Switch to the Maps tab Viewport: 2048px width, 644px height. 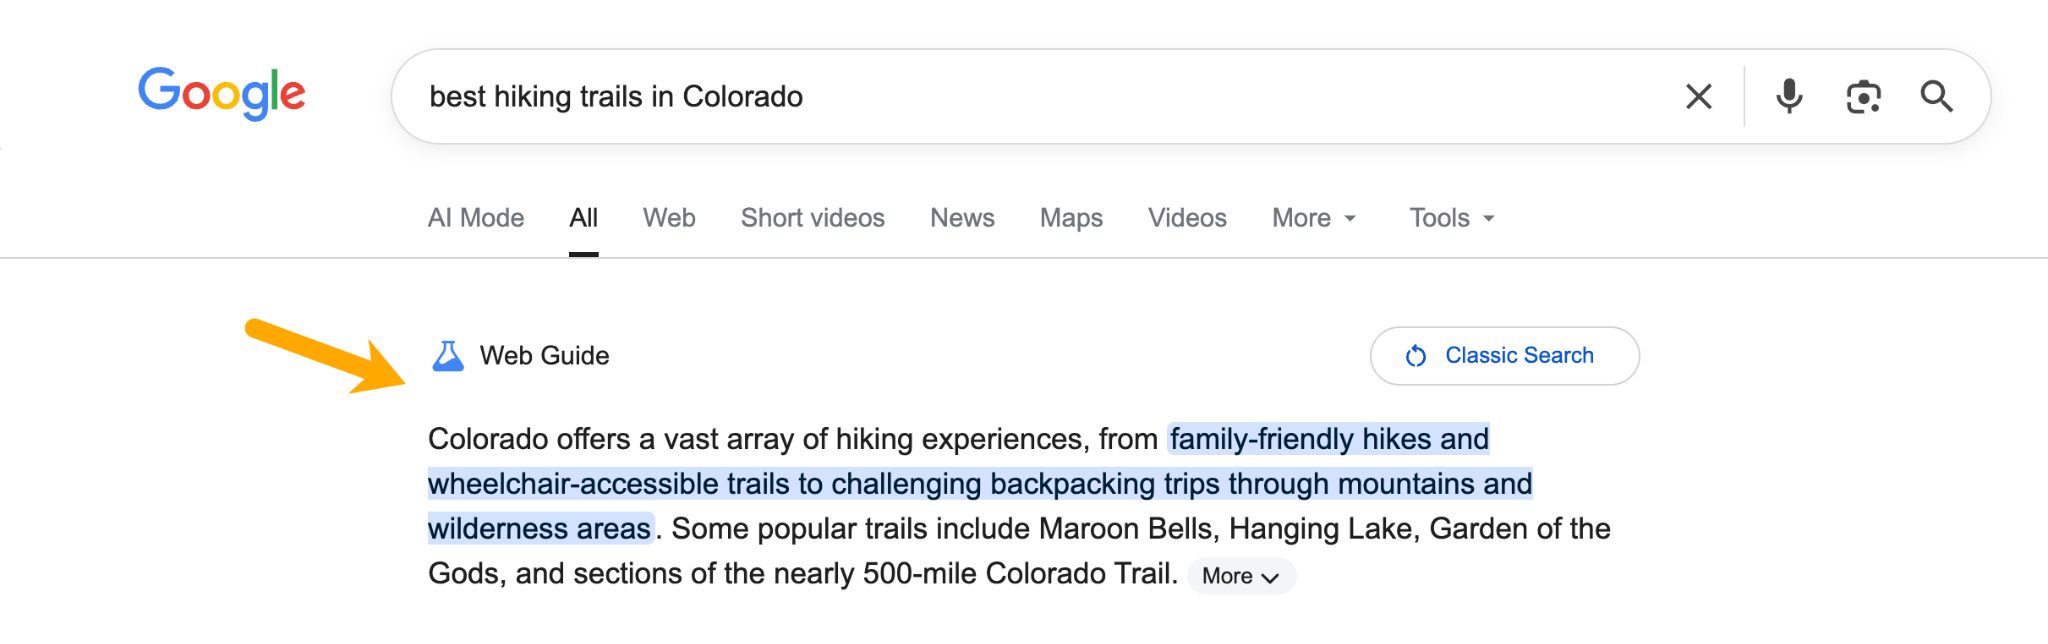pyautogui.click(x=1070, y=217)
